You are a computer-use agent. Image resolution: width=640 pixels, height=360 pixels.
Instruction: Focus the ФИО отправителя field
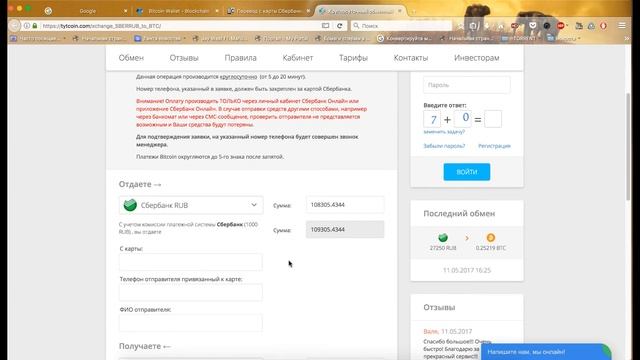[x=191, y=323]
